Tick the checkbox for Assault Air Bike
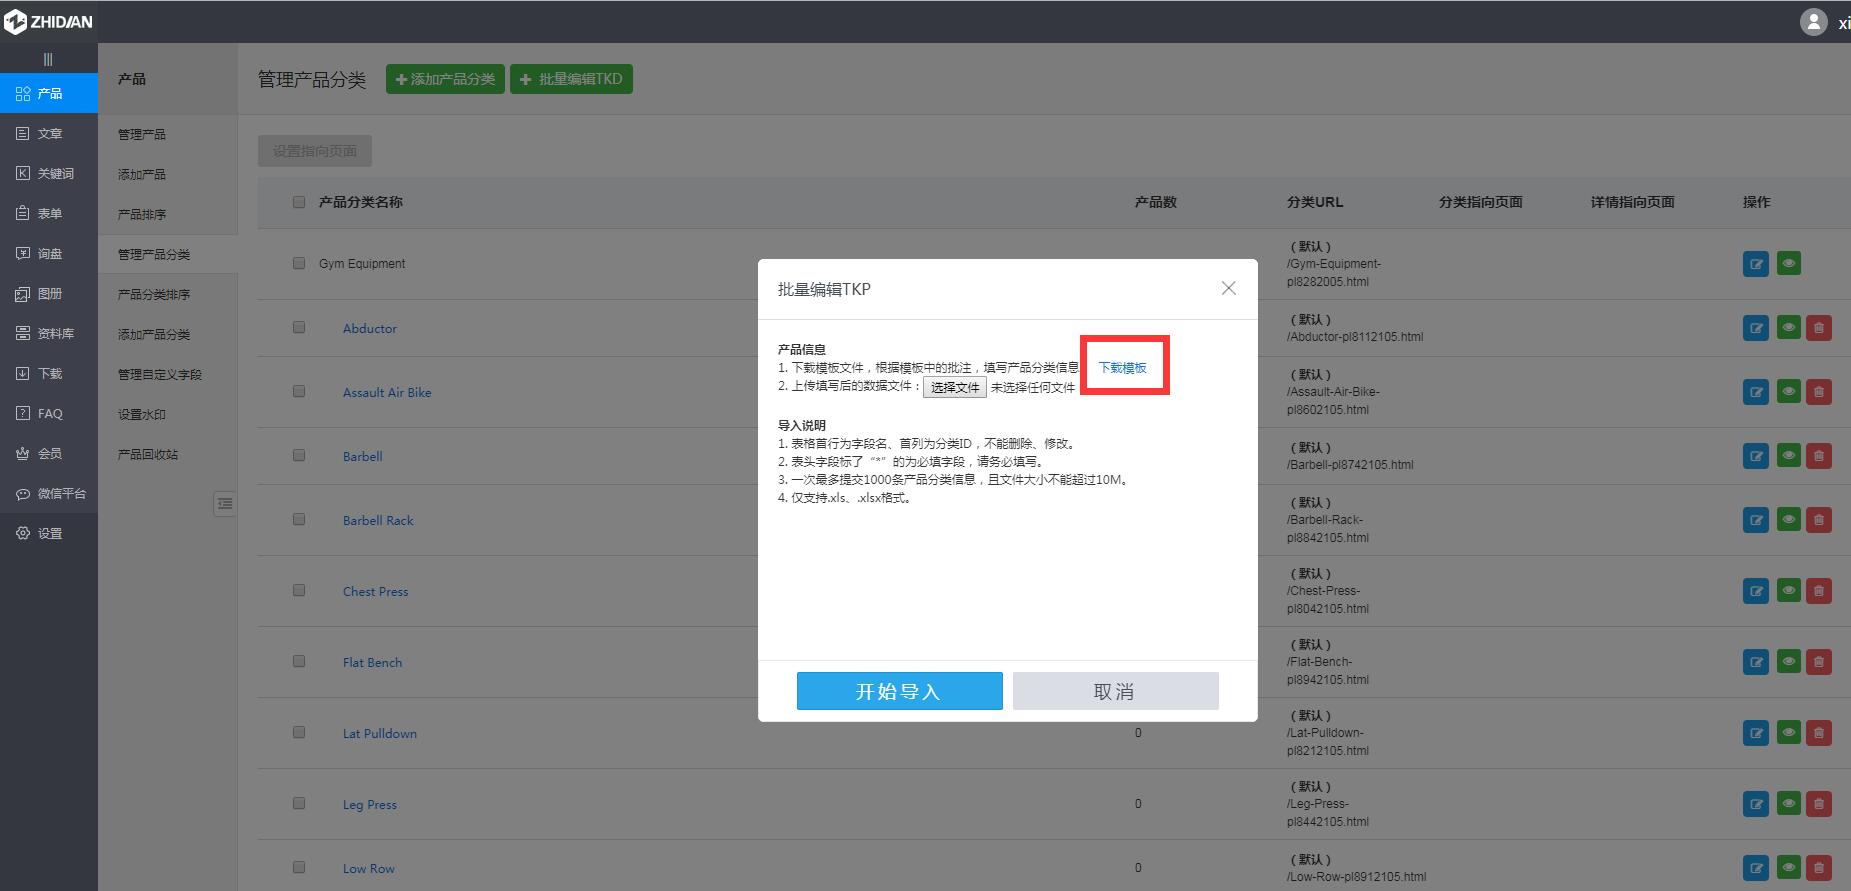Viewport: 1851px width, 891px height. (x=299, y=392)
